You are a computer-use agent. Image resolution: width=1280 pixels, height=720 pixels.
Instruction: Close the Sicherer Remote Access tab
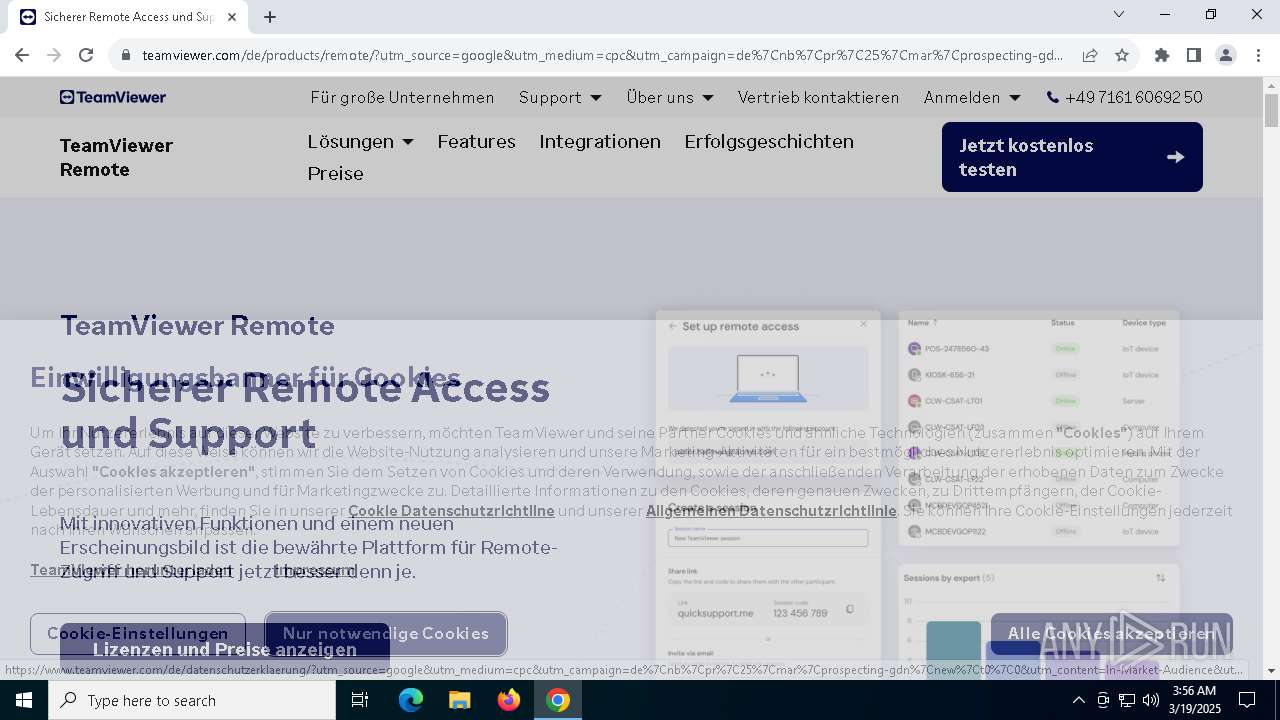(x=232, y=17)
